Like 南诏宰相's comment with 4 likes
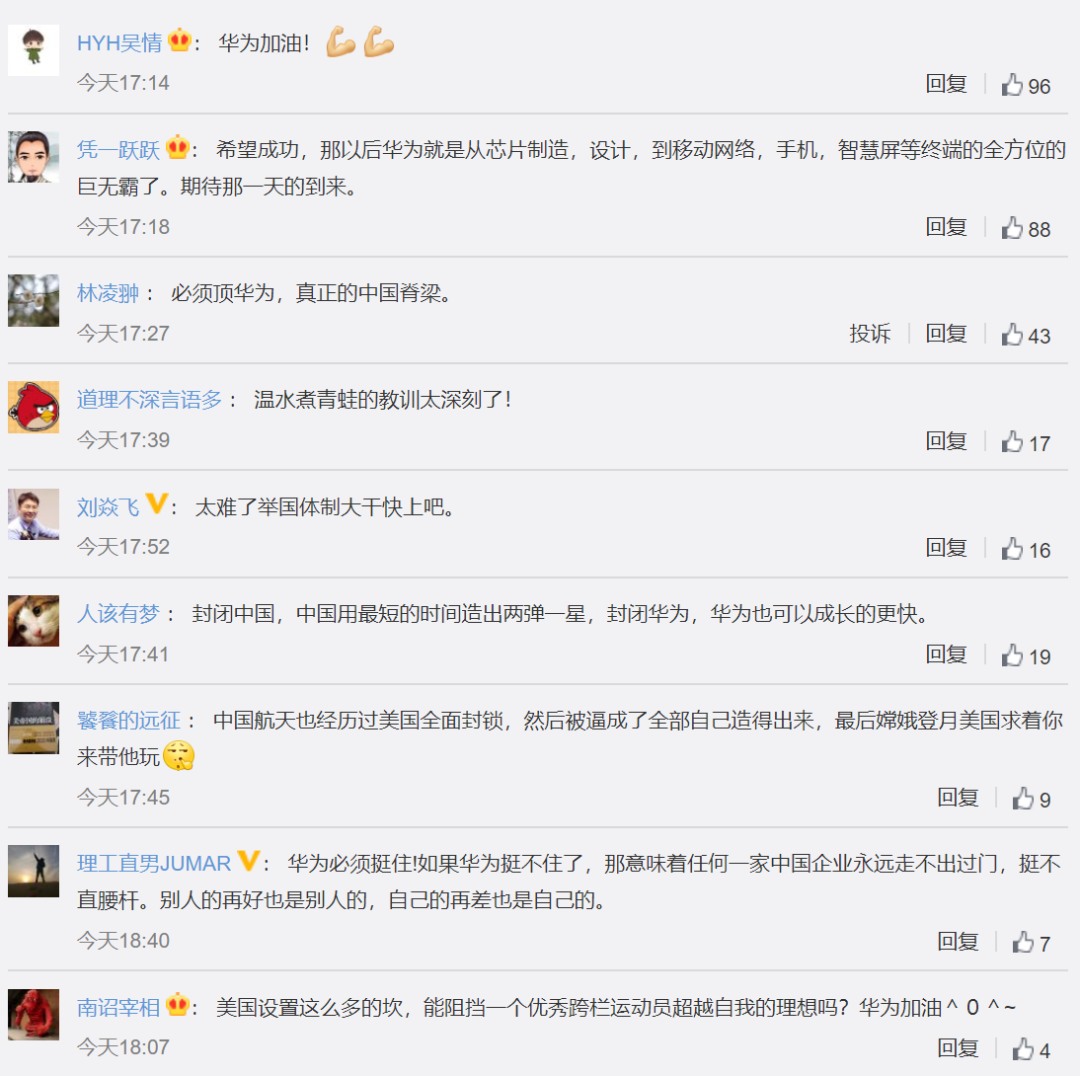The image size is (1080, 1076). point(1031,1049)
